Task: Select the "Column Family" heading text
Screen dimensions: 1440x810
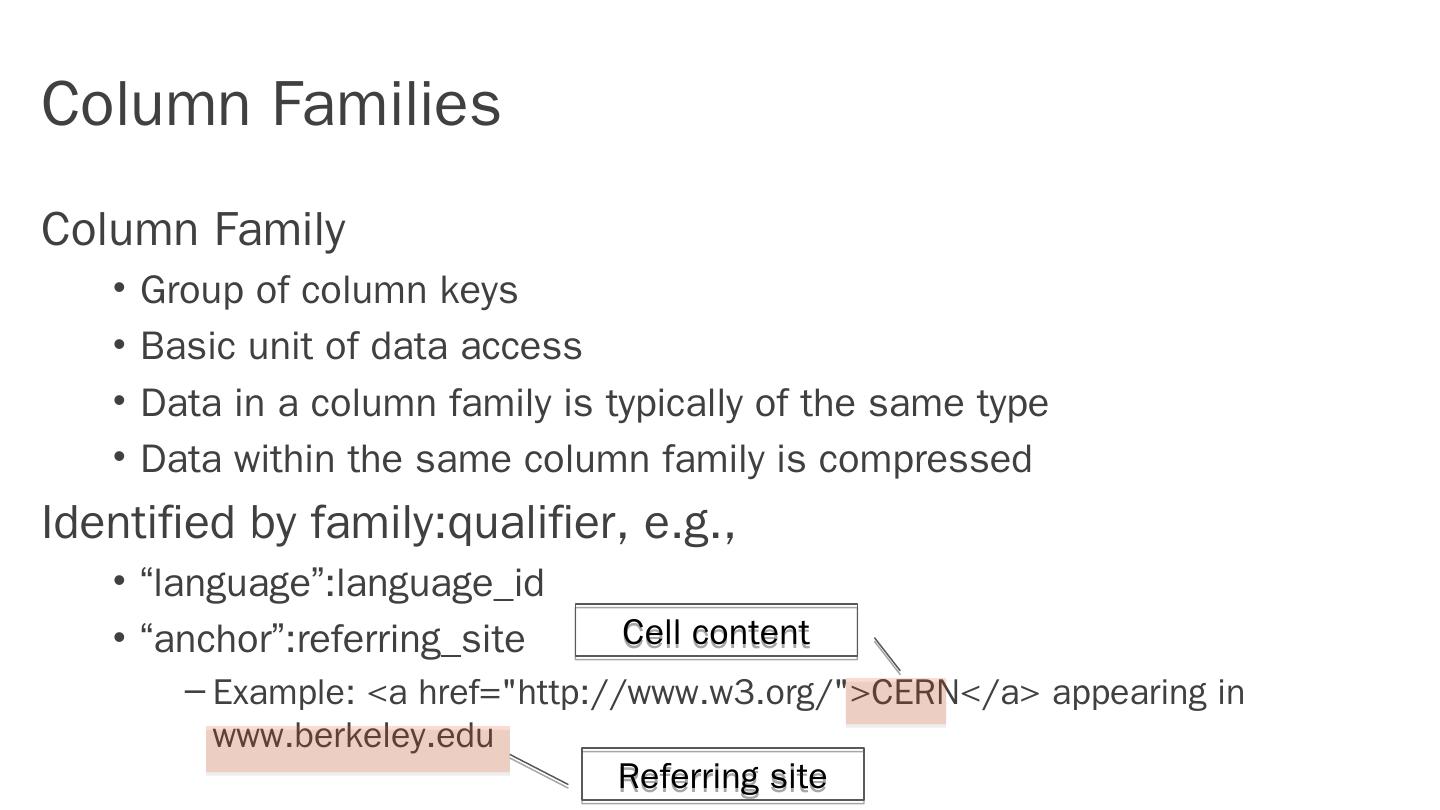Action: click(x=193, y=230)
